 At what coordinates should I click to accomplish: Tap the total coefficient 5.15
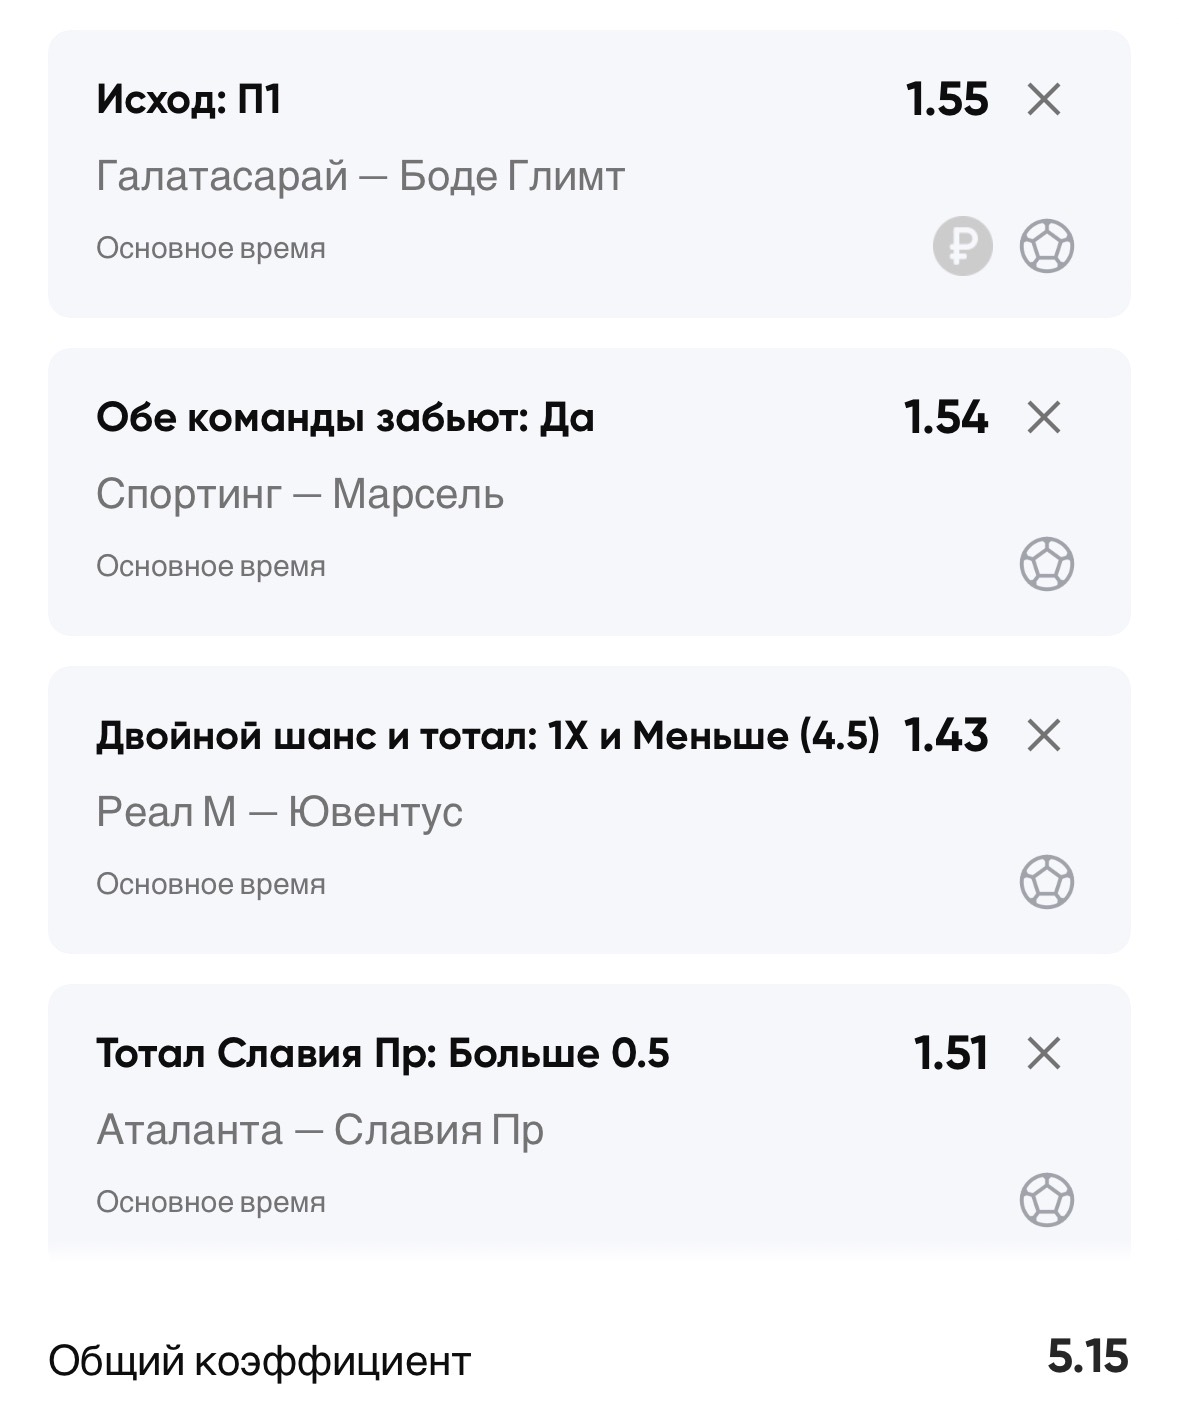(x=1087, y=1358)
